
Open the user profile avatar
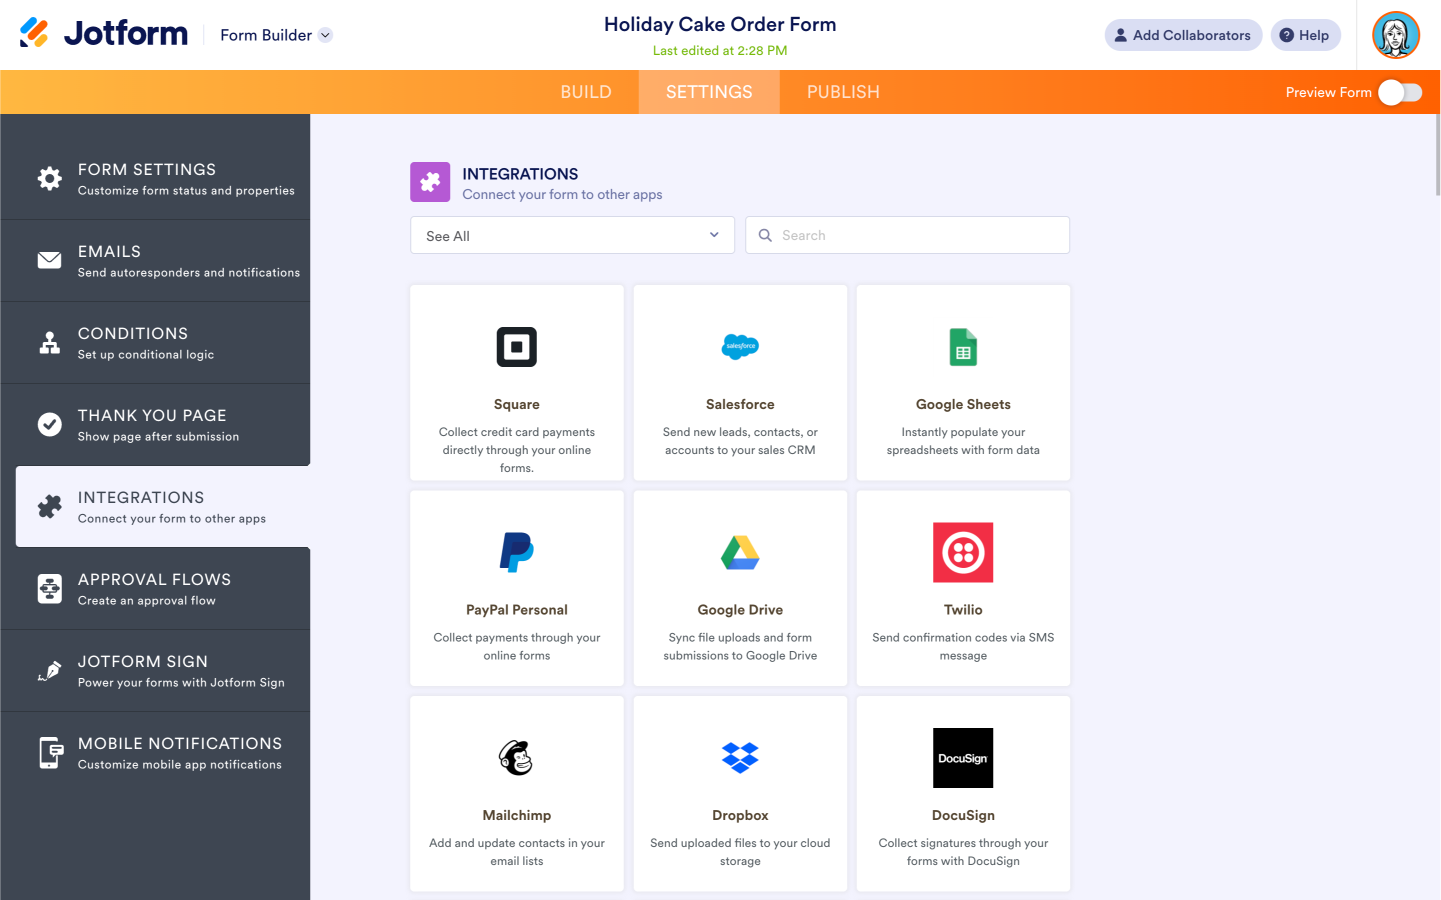coord(1396,35)
